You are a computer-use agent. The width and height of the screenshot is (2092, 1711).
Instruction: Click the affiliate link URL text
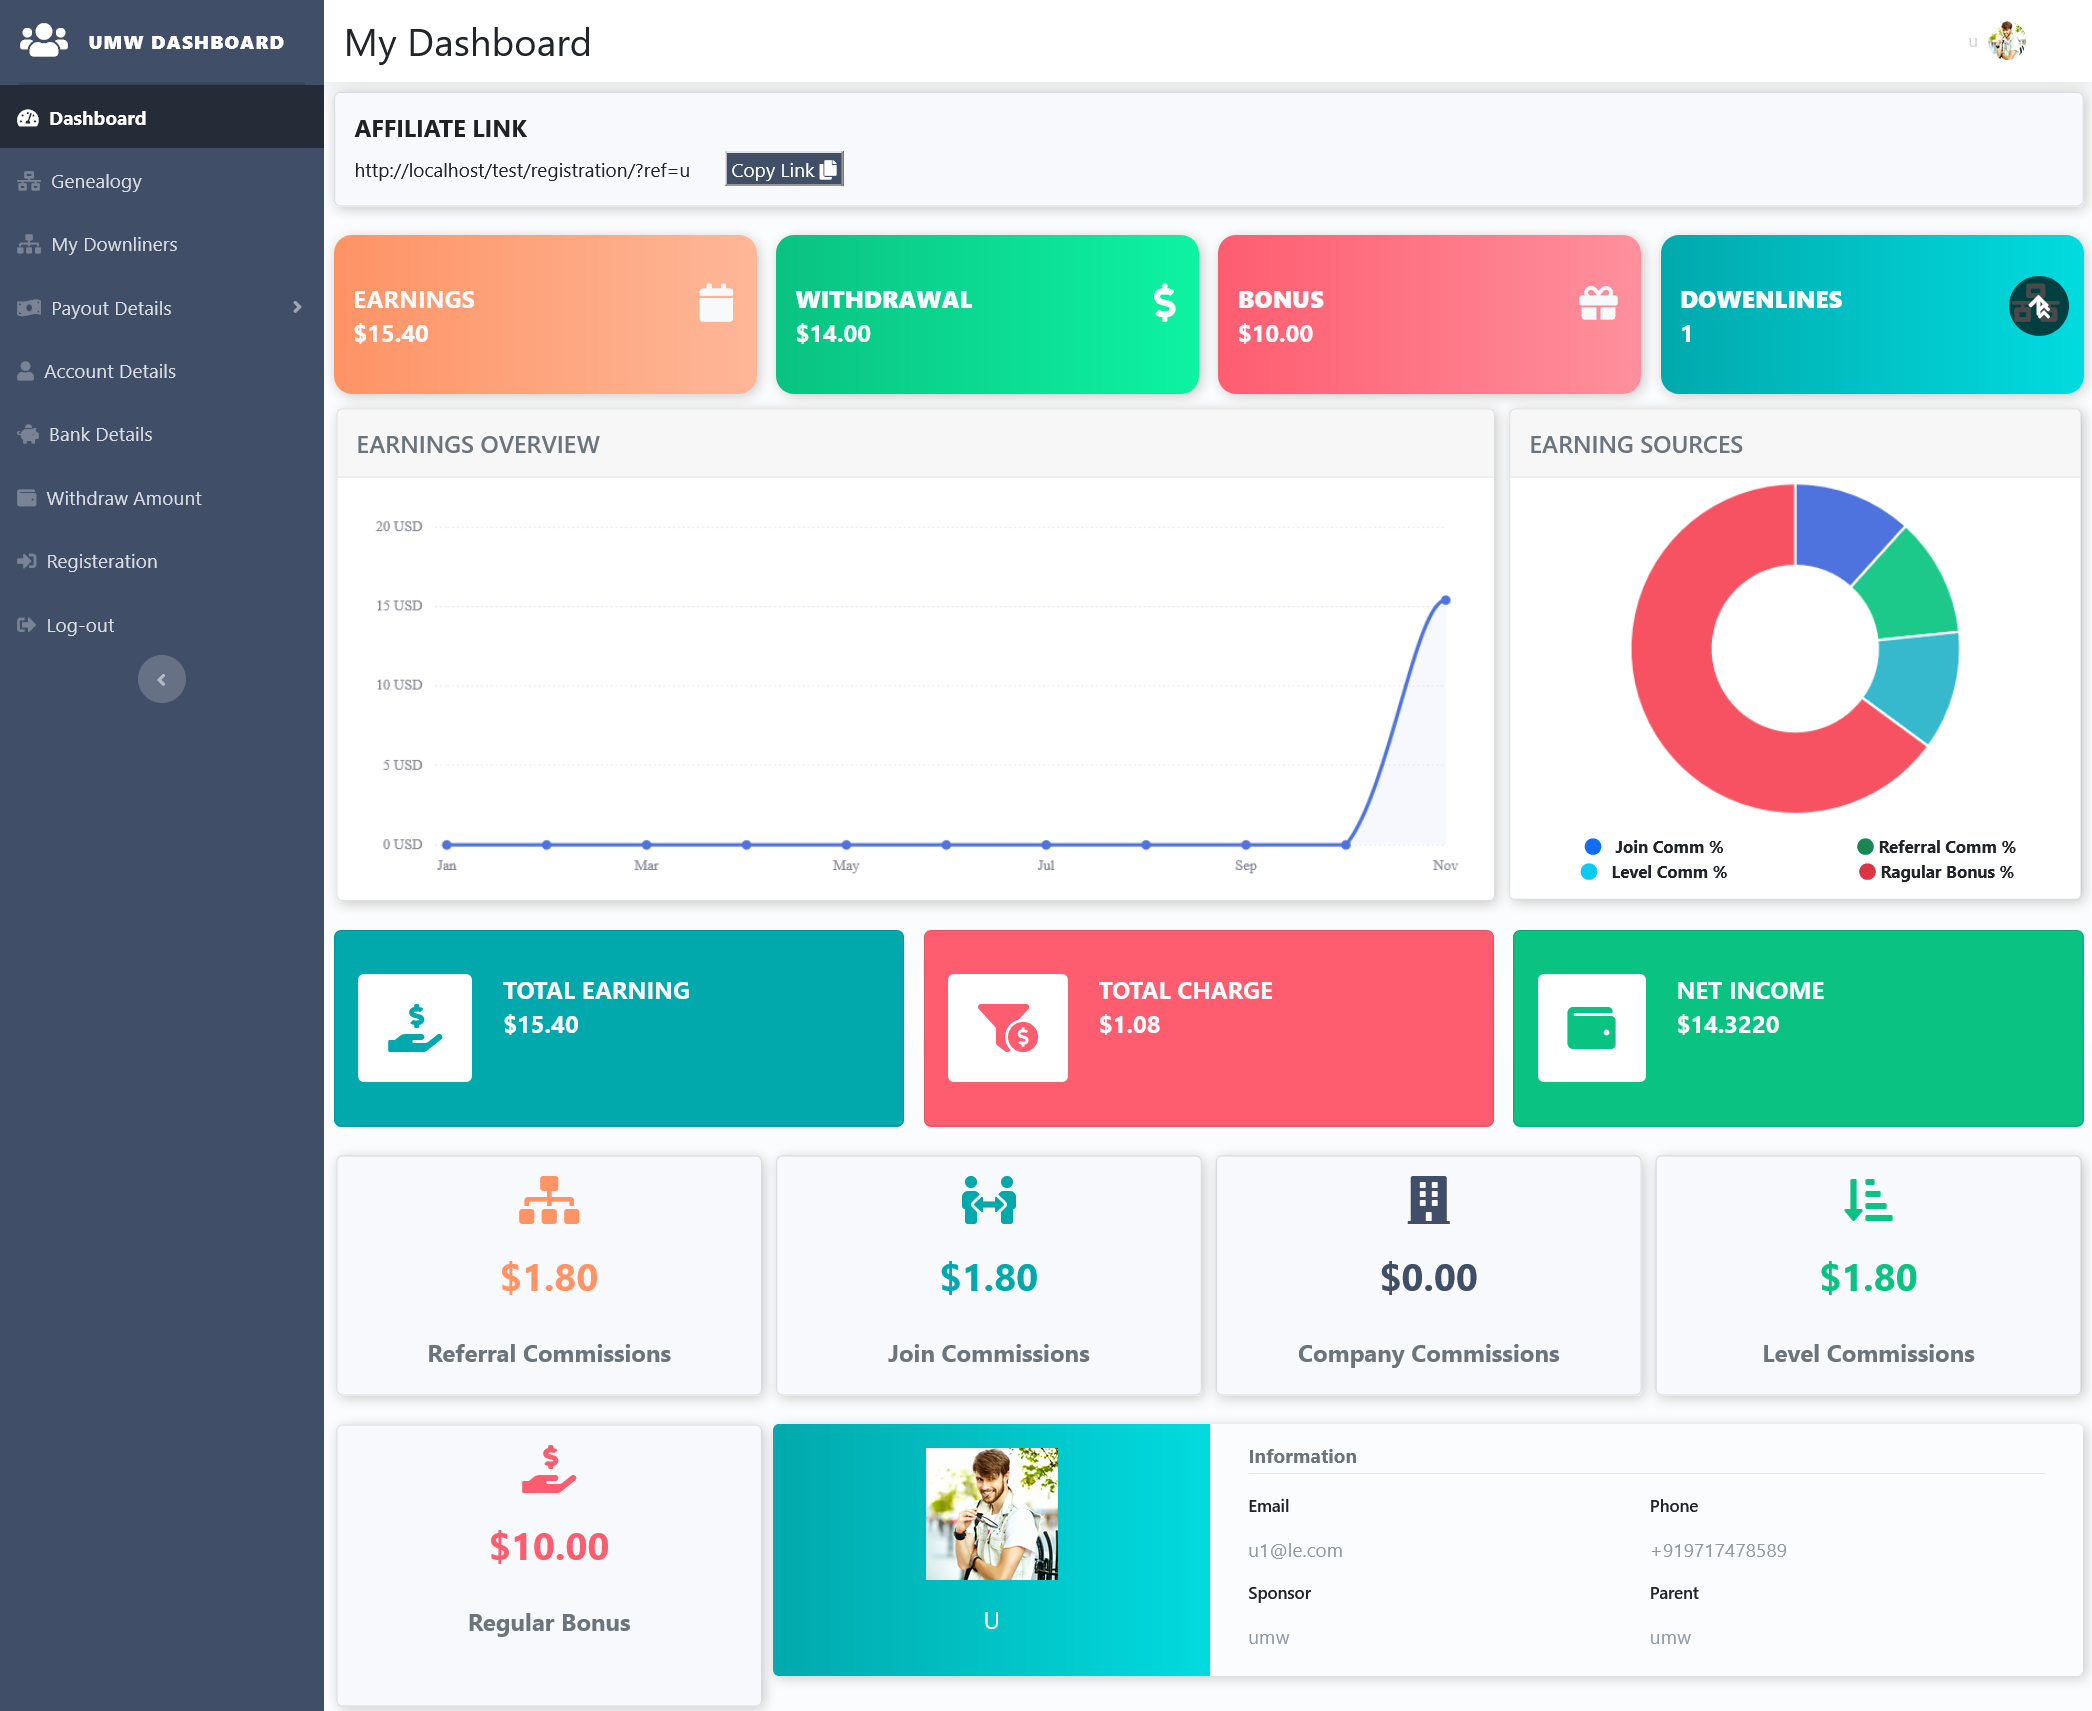point(521,170)
